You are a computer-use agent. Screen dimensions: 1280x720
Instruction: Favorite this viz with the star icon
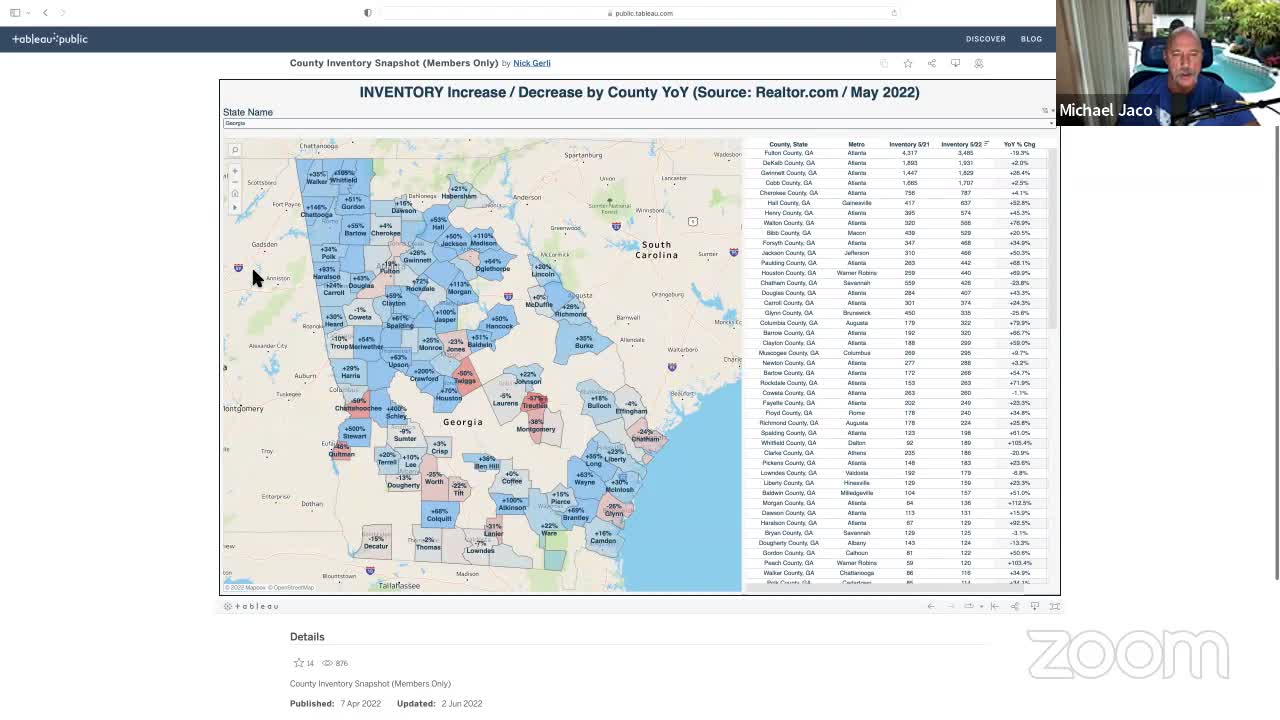coord(908,63)
